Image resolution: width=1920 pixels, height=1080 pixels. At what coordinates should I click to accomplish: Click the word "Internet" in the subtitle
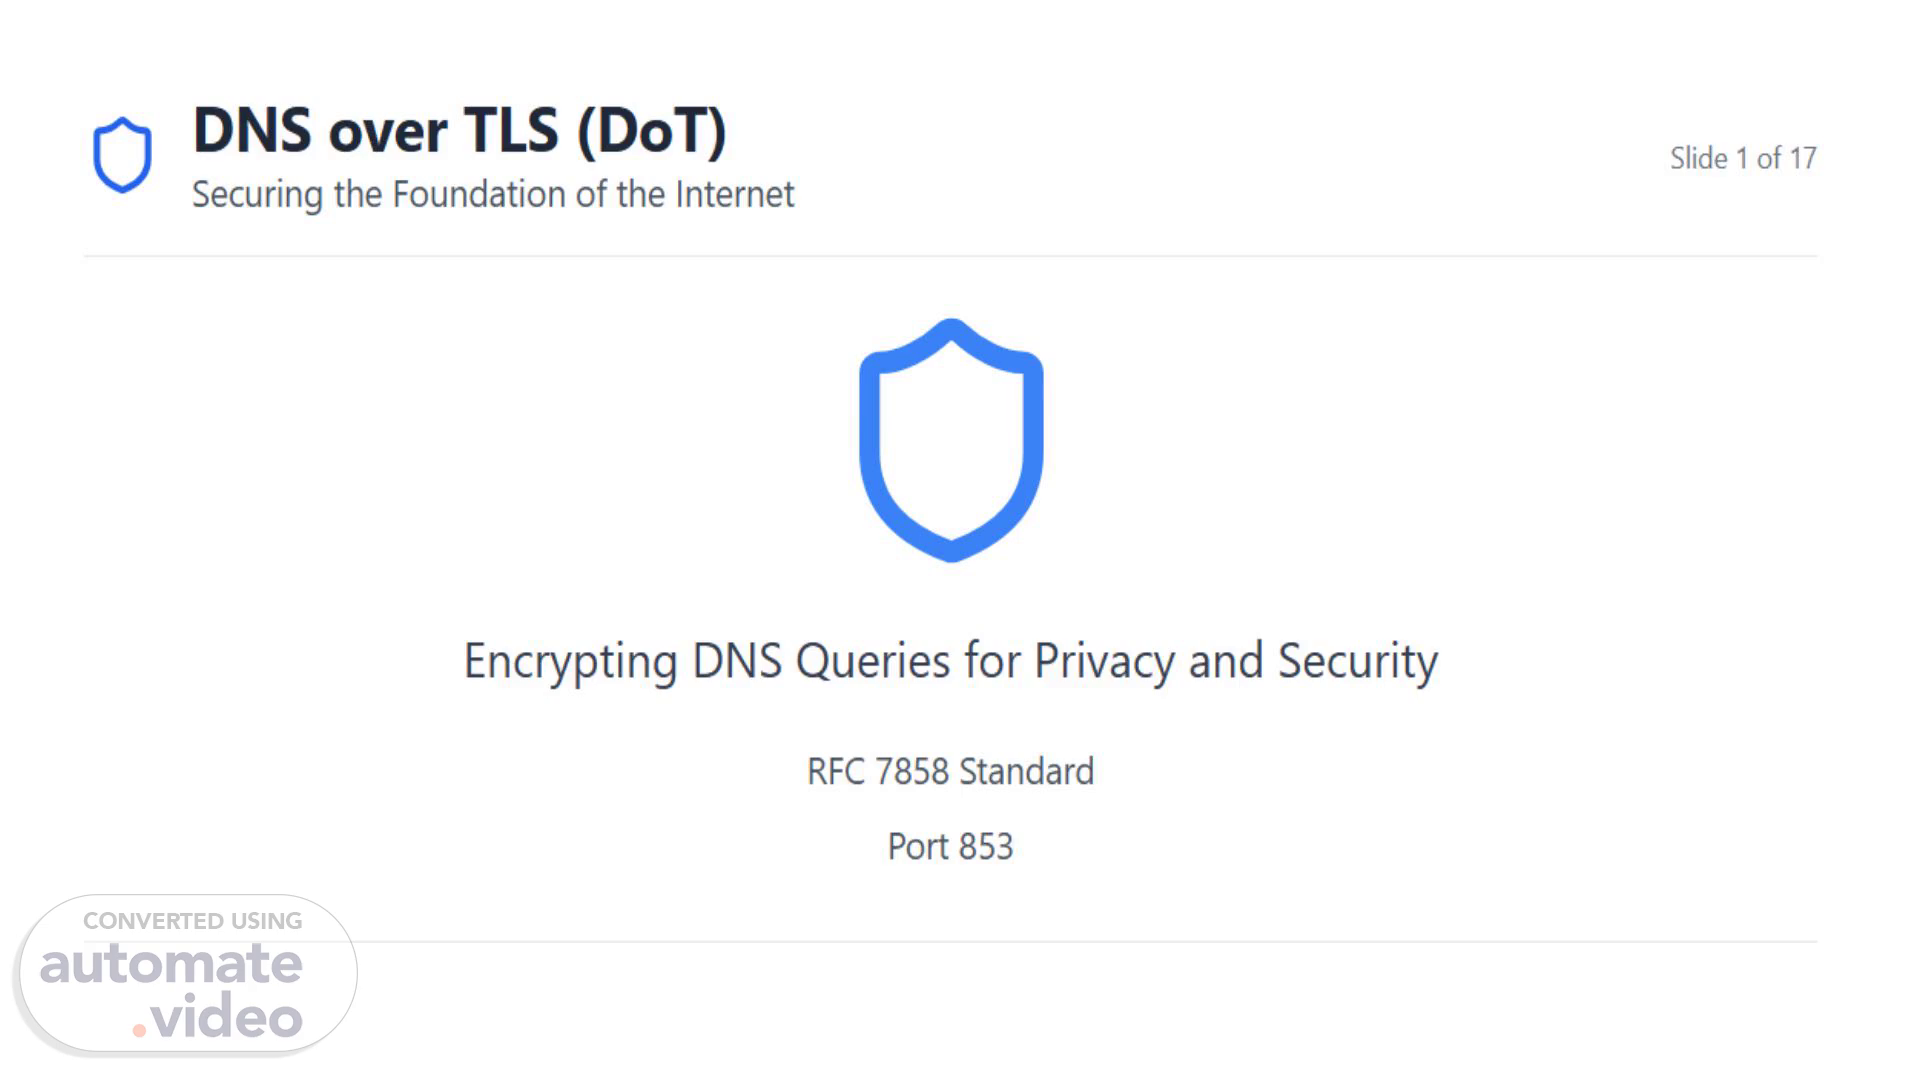[734, 194]
